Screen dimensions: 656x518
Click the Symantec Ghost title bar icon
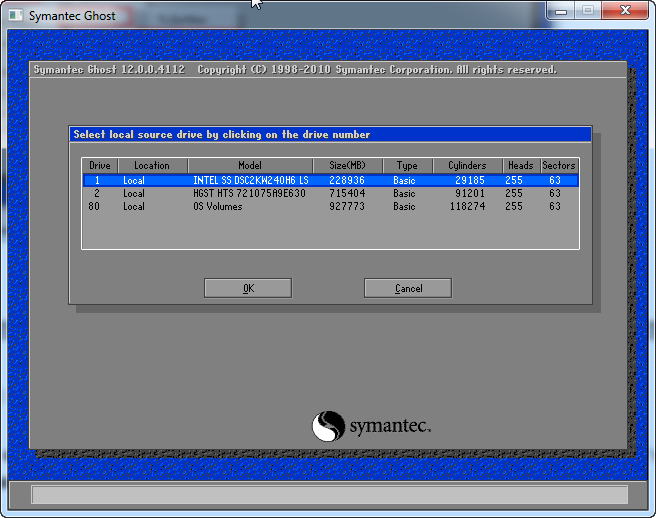tap(16, 15)
